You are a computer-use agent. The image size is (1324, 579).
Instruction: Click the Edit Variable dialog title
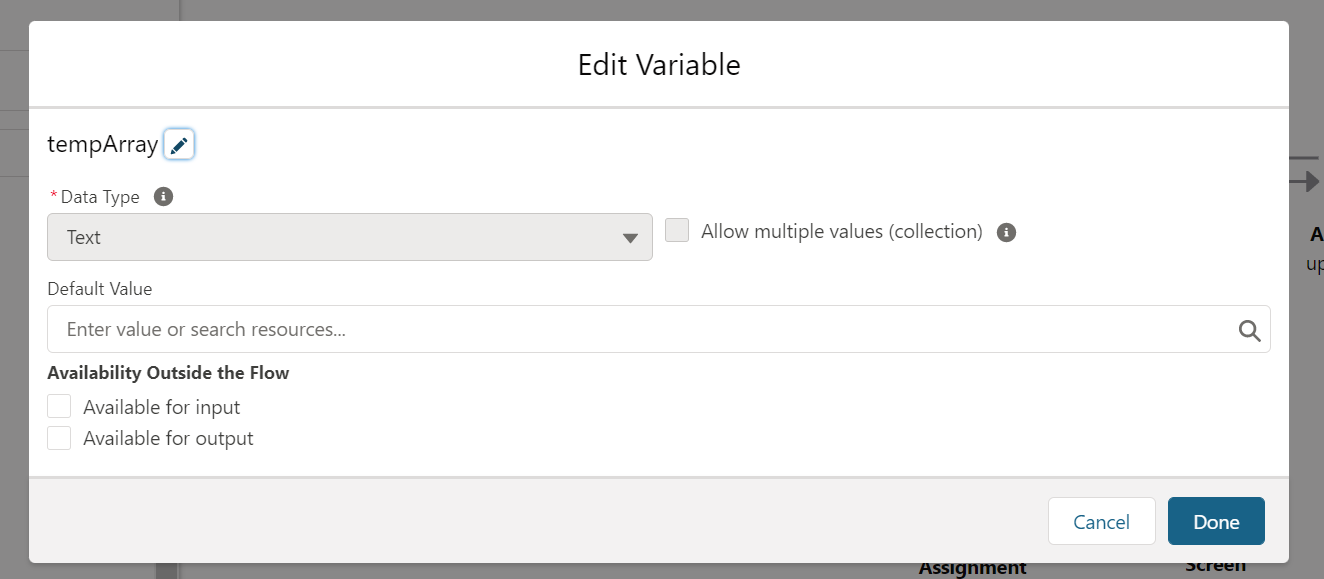pos(659,65)
